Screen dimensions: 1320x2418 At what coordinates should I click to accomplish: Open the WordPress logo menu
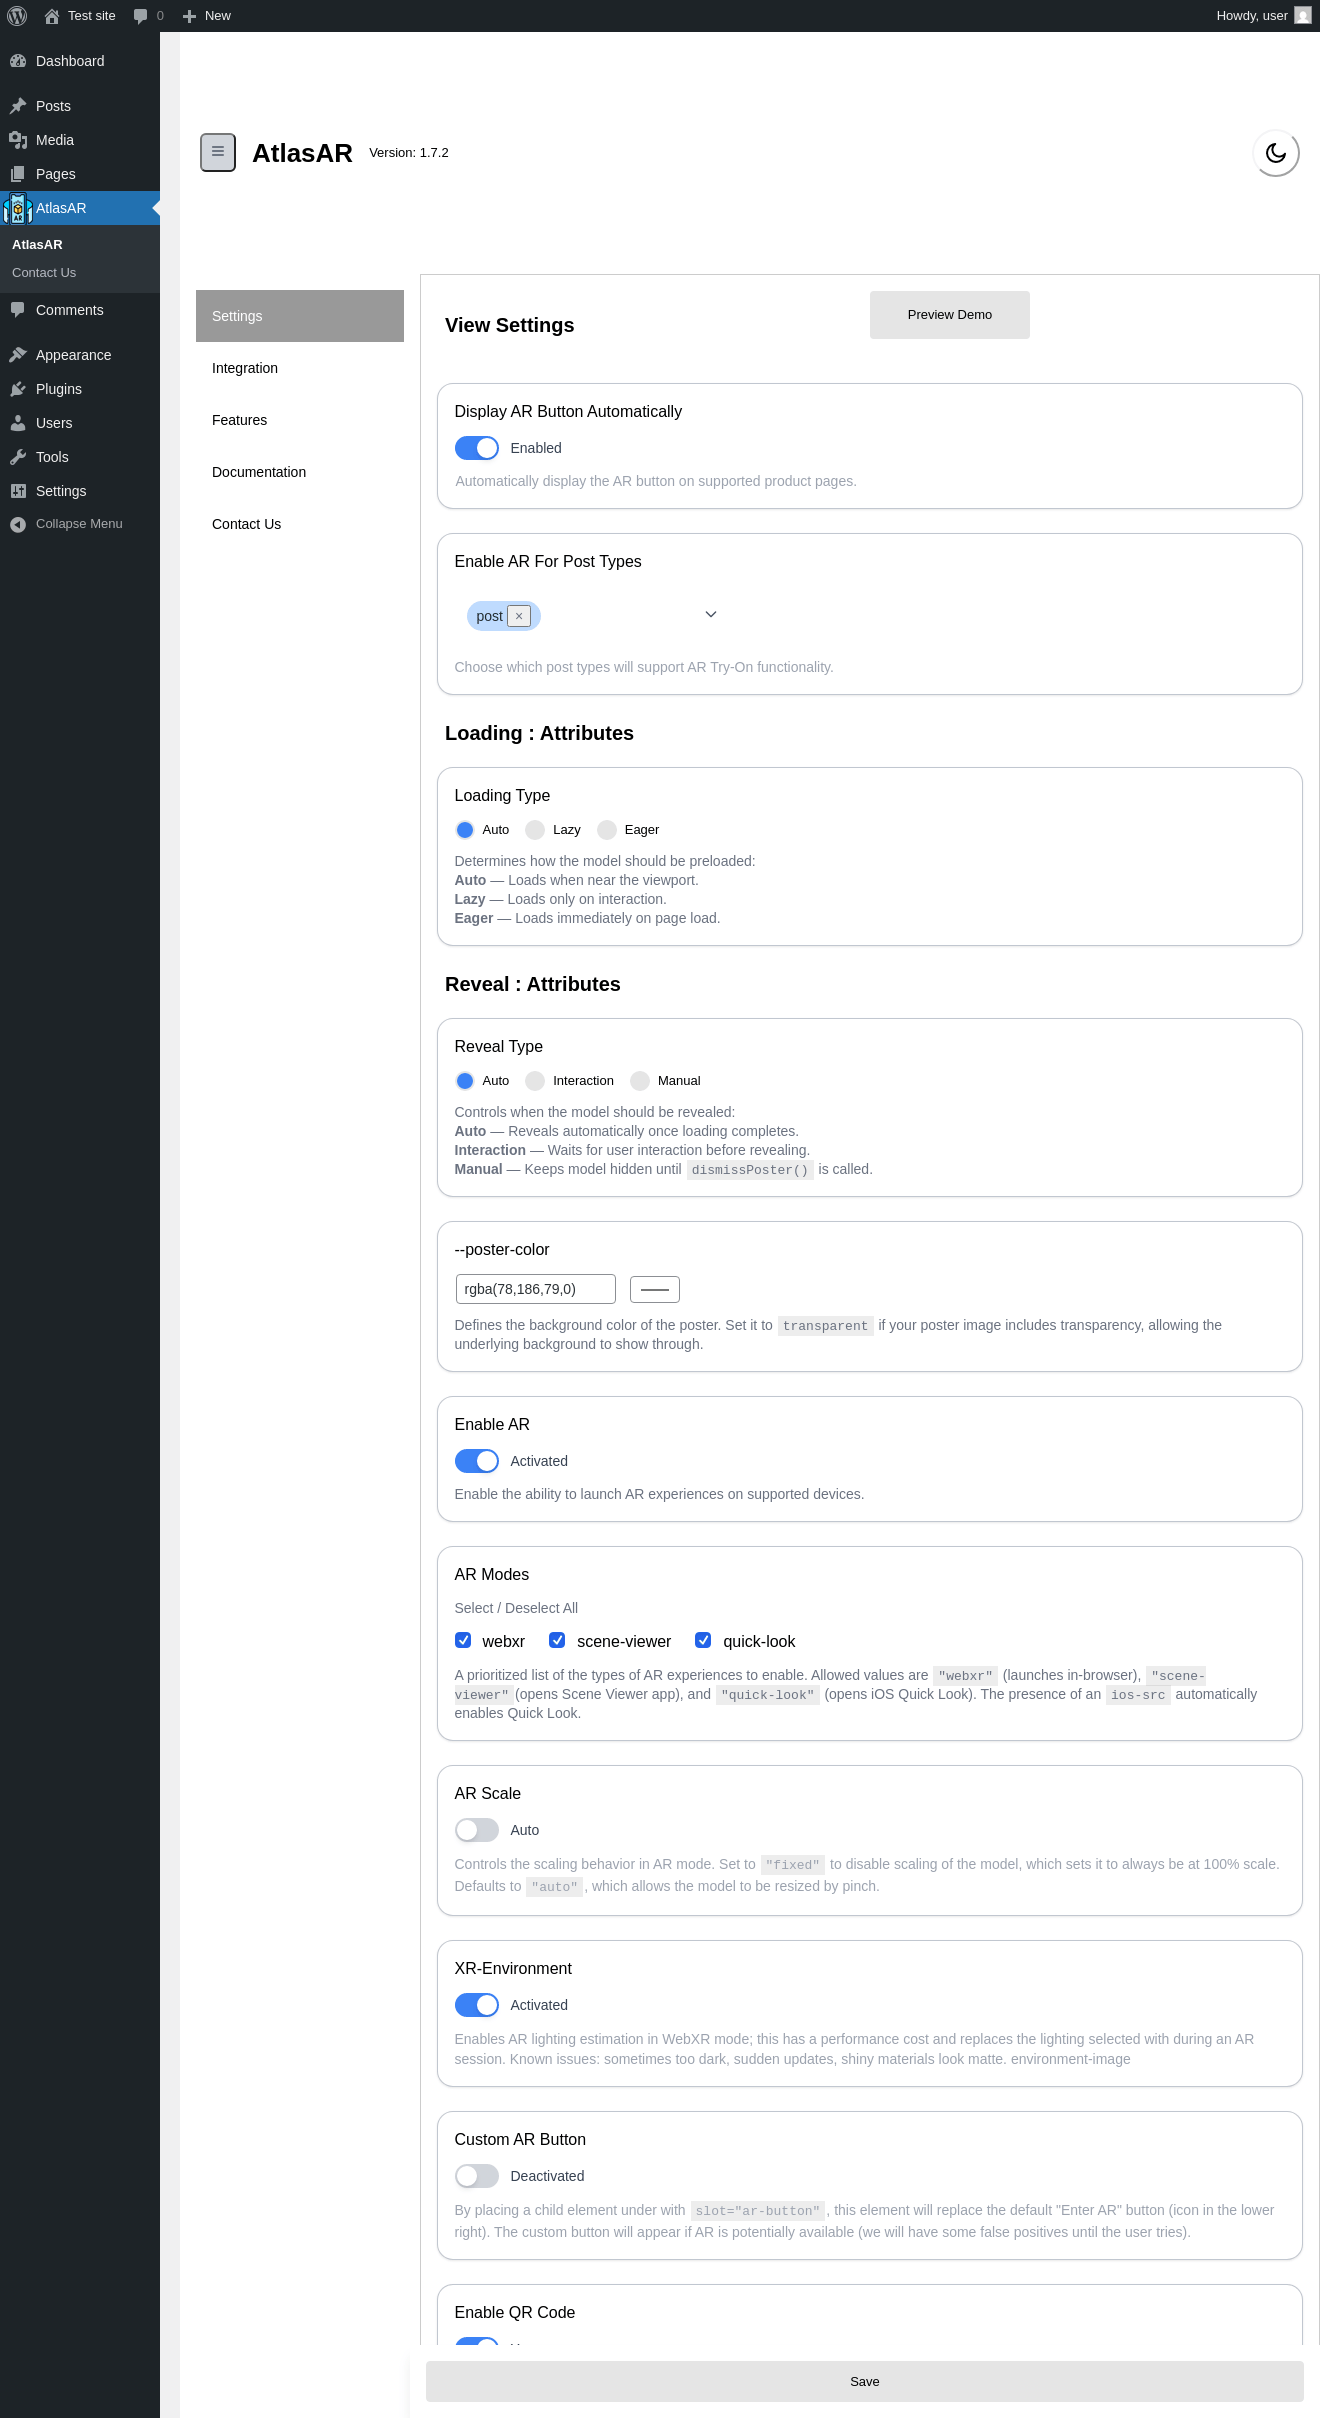click(17, 16)
